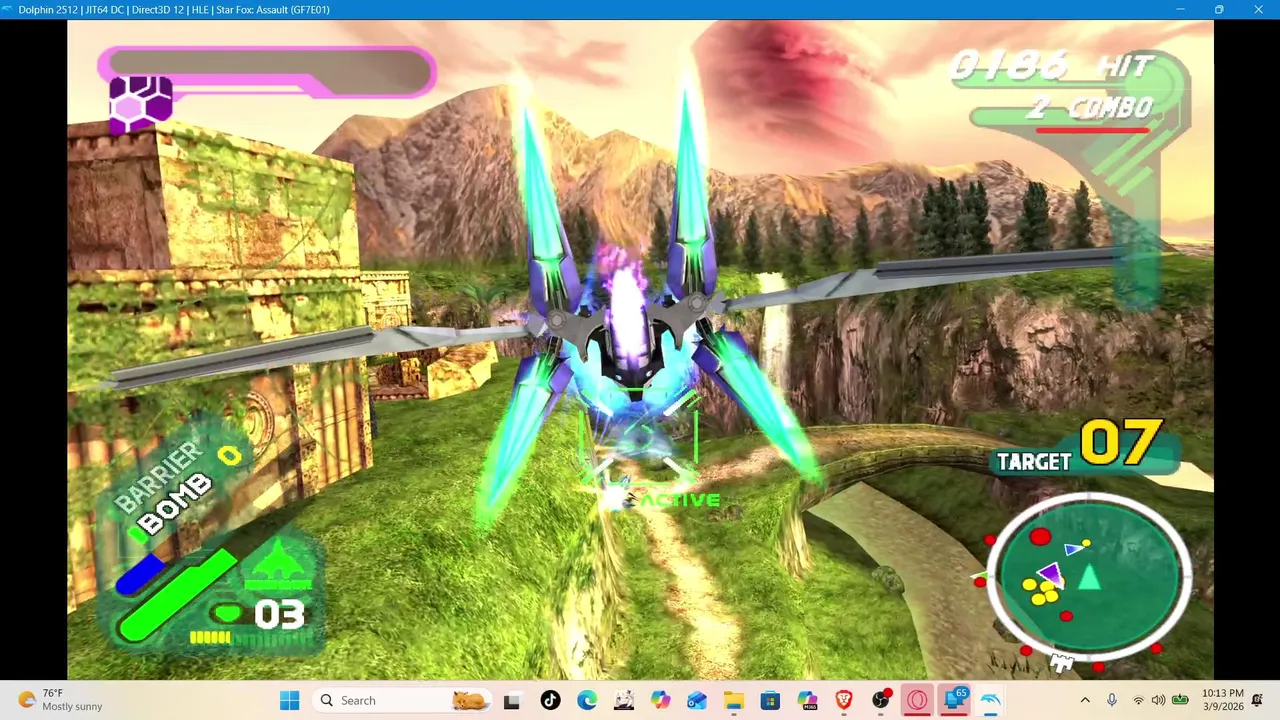
Task: Click the green boost gauge bar
Action: pos(178,596)
